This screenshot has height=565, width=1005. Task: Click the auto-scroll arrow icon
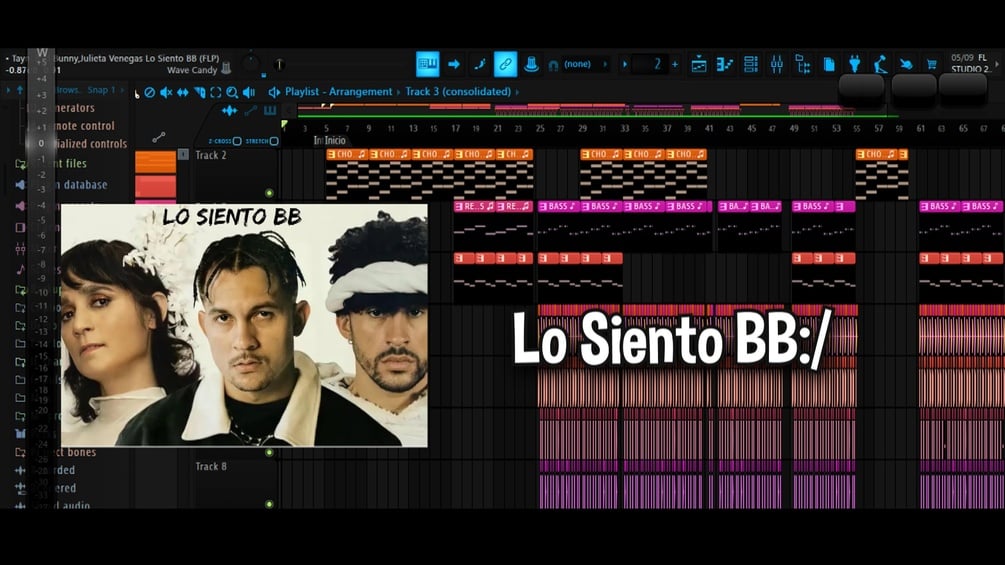tap(454, 64)
